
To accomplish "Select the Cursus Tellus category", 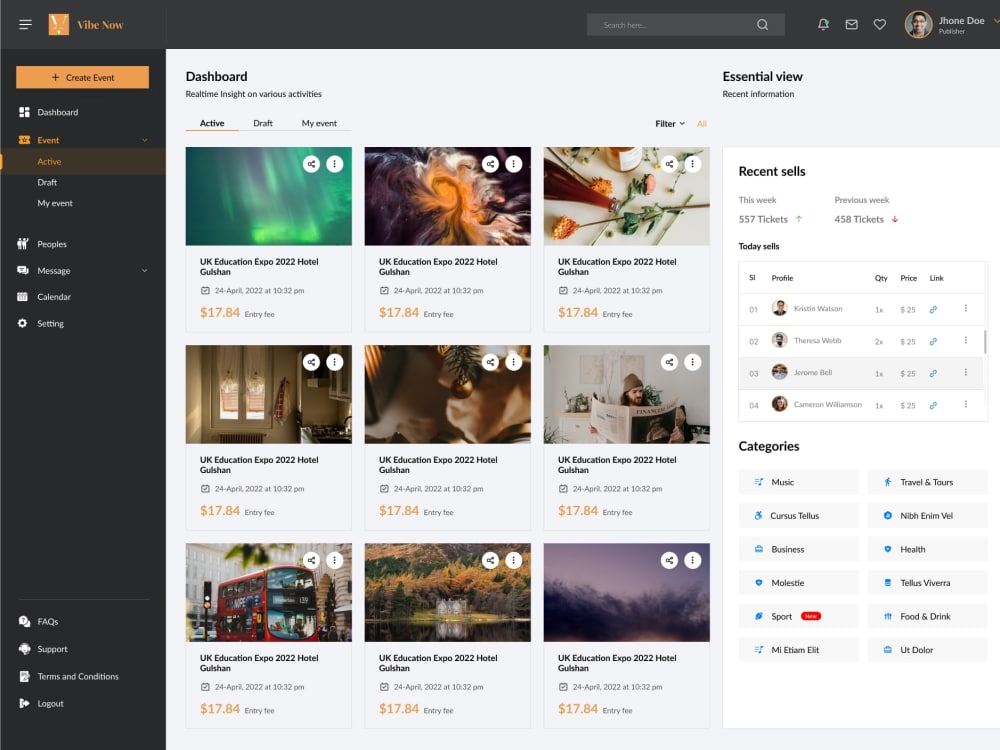I will [798, 515].
